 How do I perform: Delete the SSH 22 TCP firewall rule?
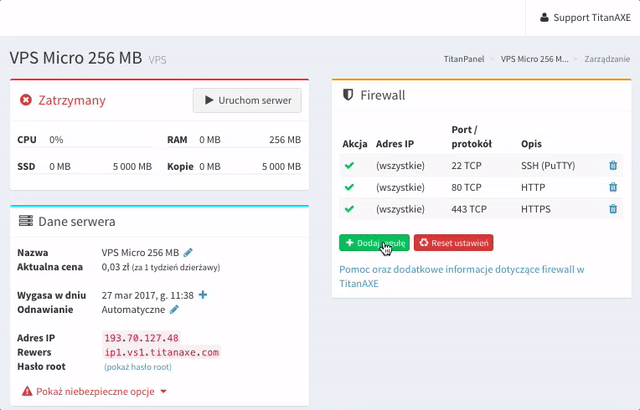click(613, 165)
